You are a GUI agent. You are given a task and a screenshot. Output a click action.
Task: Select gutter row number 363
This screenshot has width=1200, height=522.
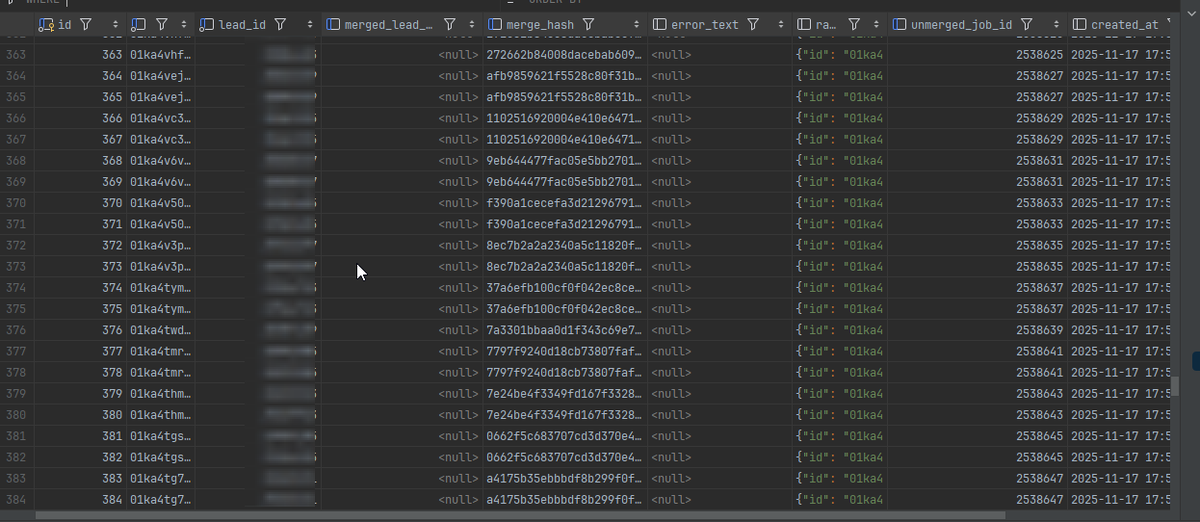[16, 54]
